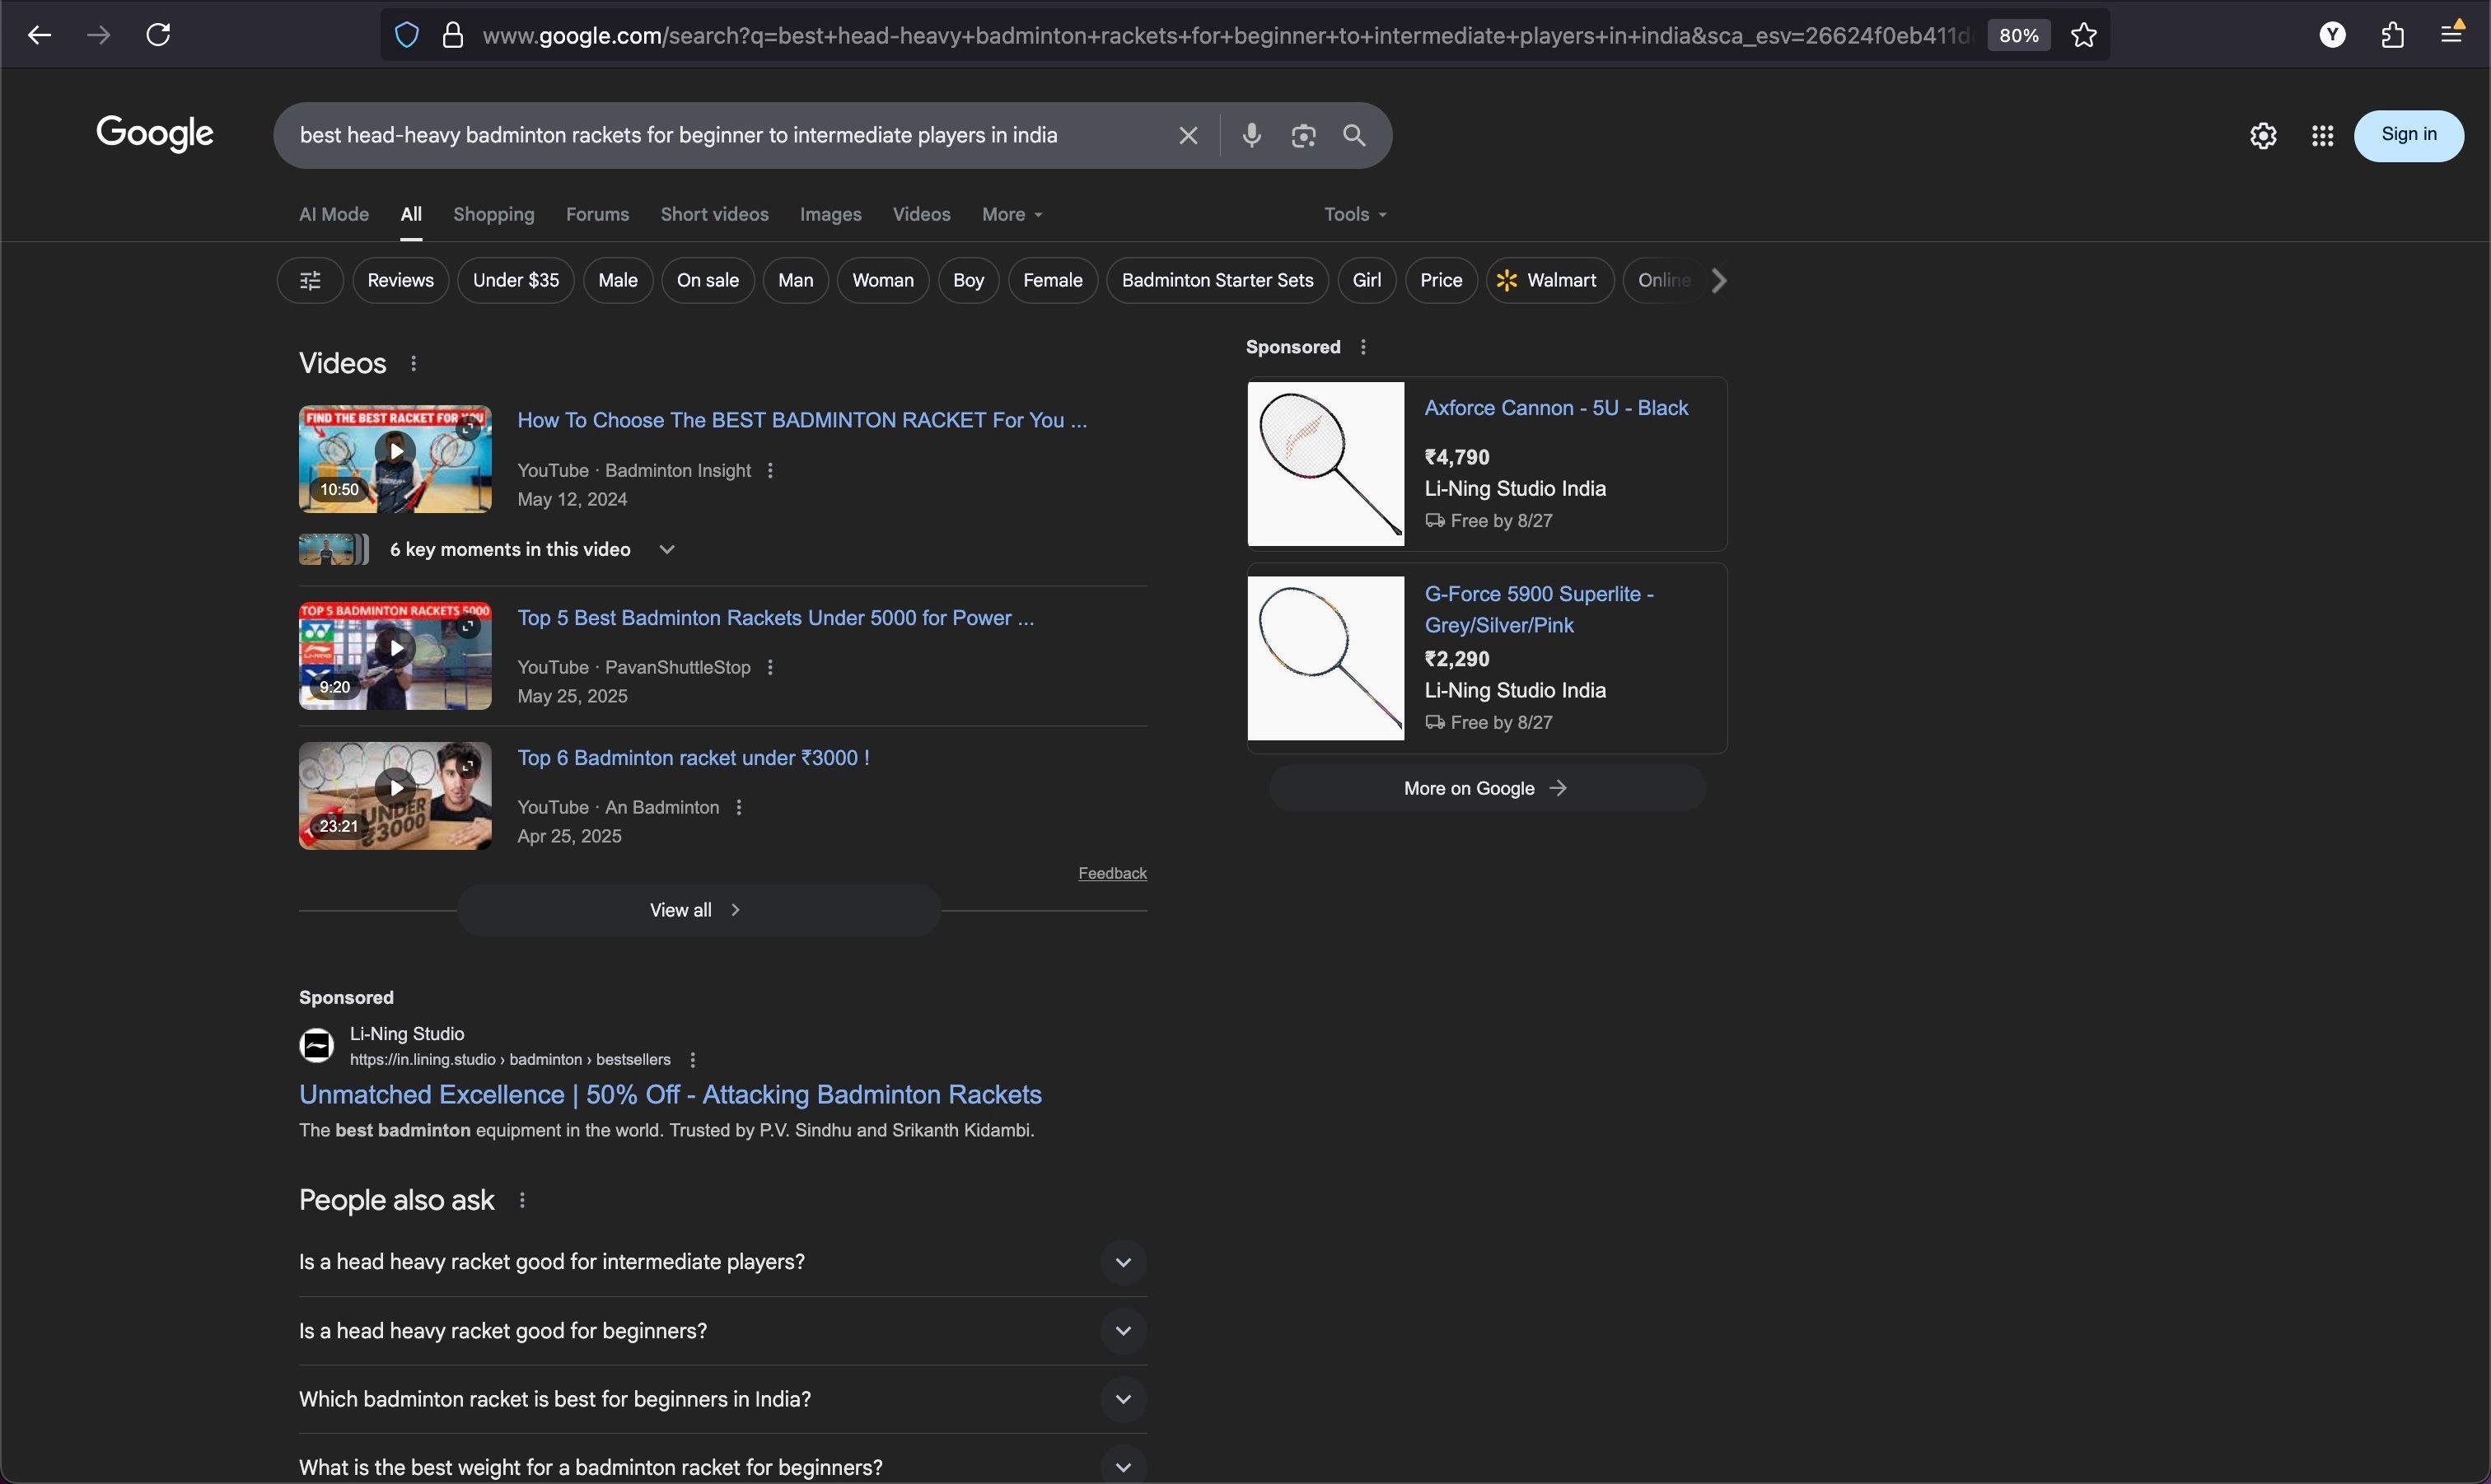This screenshot has height=1484, width=2491.
Task: Toggle the Badminton Starter Sets chip
Action: pyautogui.click(x=1217, y=281)
